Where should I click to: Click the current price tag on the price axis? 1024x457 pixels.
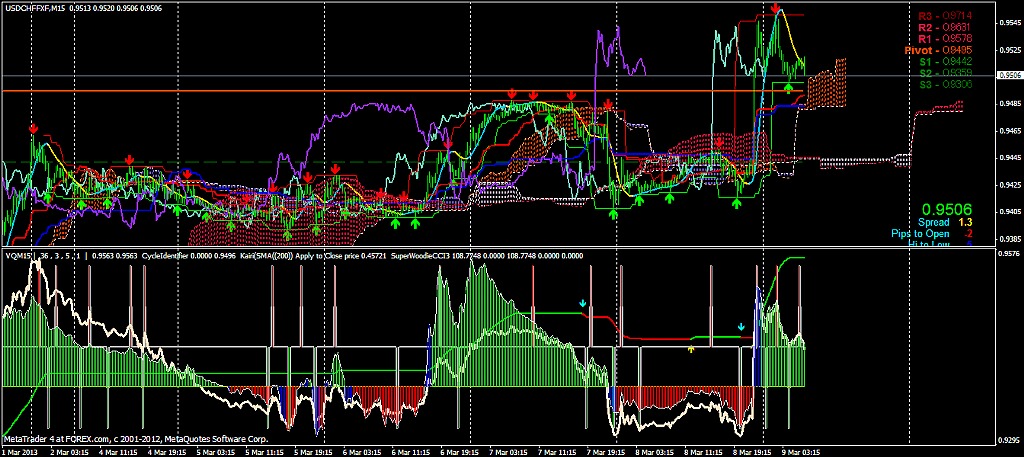(x=1008, y=75)
